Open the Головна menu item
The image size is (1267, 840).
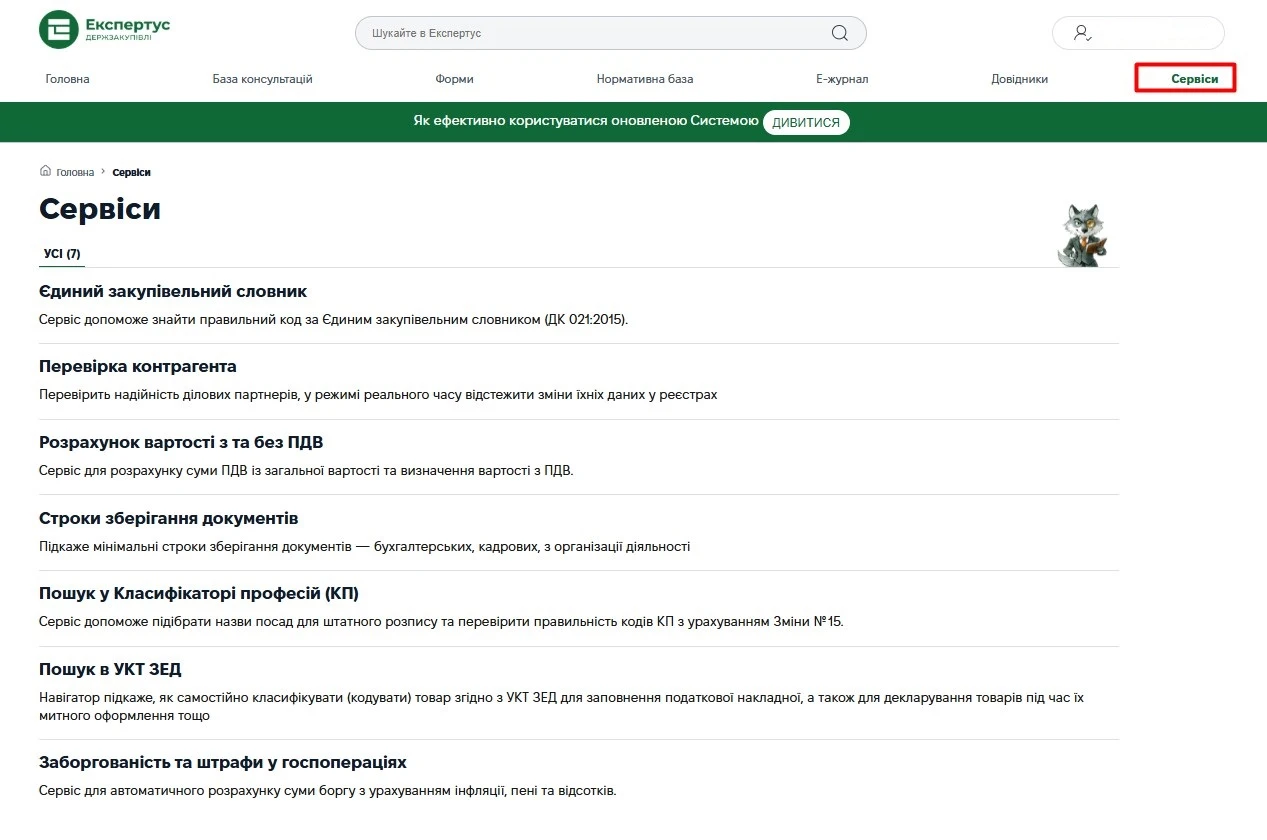point(67,79)
